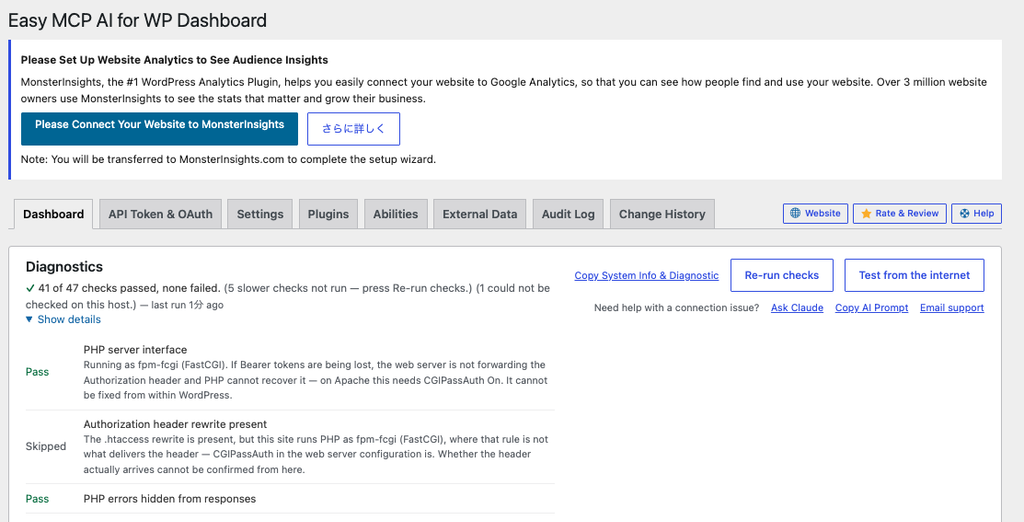Go to the Plugins tab

(x=328, y=214)
